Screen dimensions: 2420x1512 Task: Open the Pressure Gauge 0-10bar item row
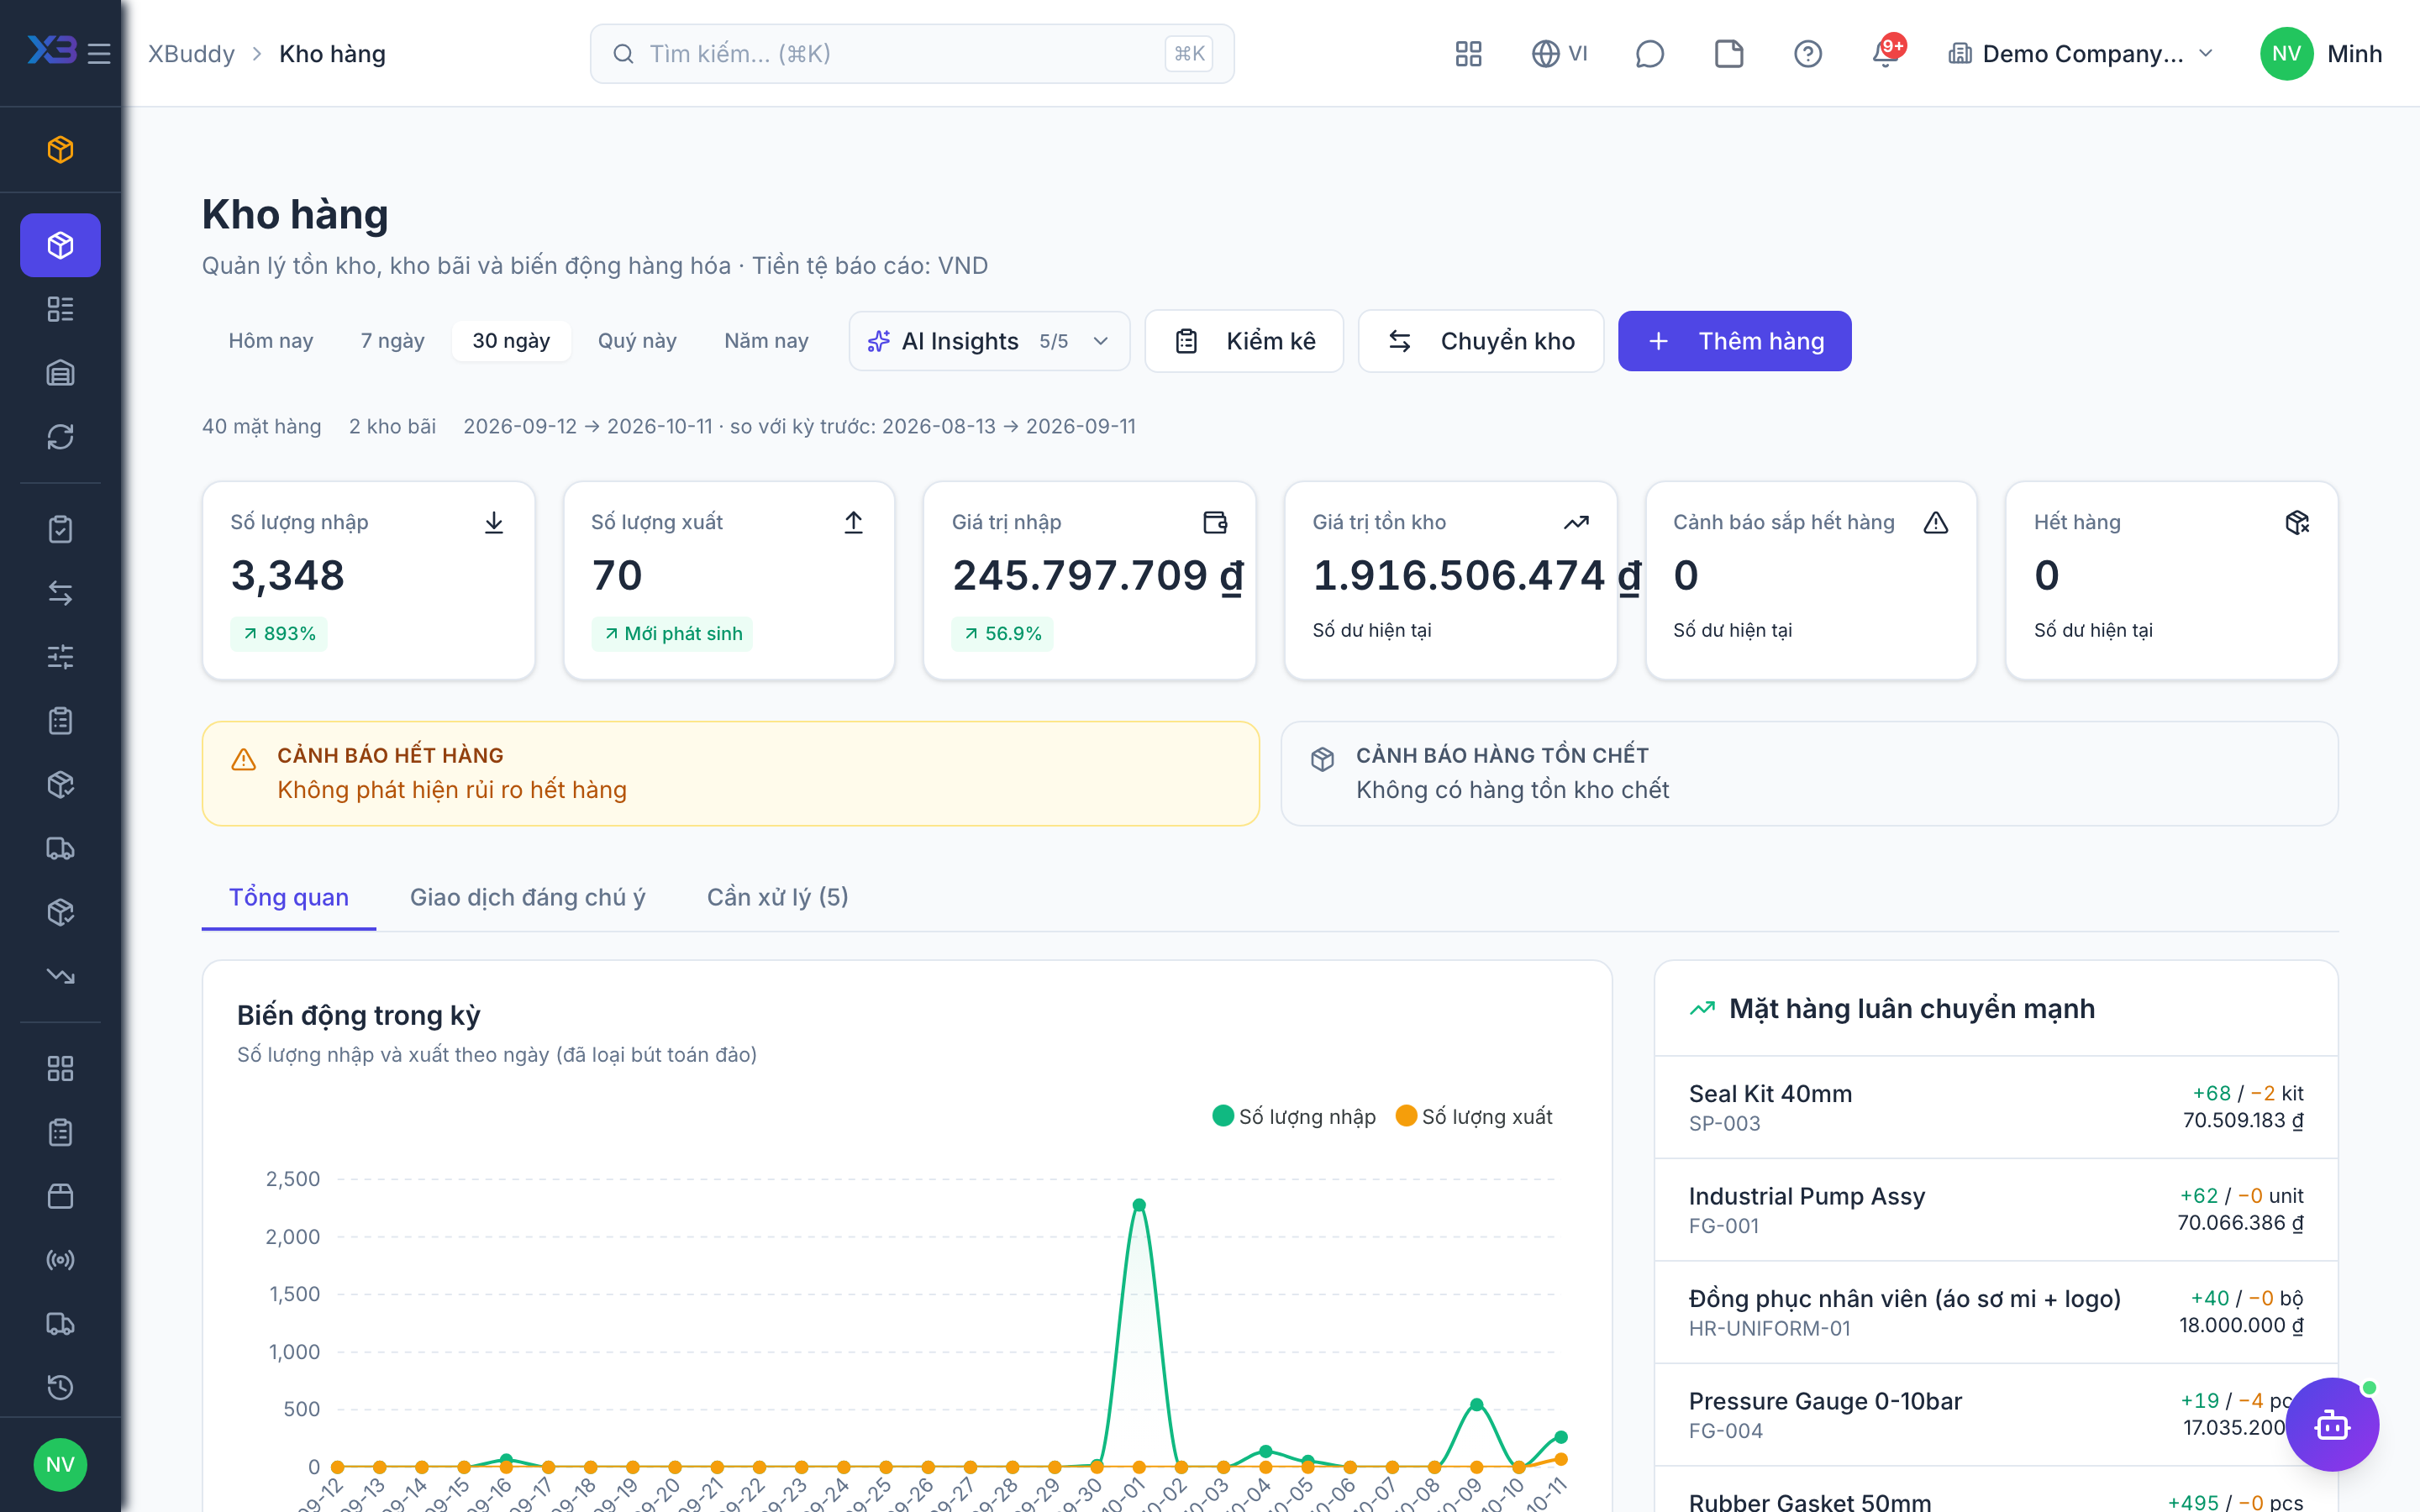click(1996, 1415)
